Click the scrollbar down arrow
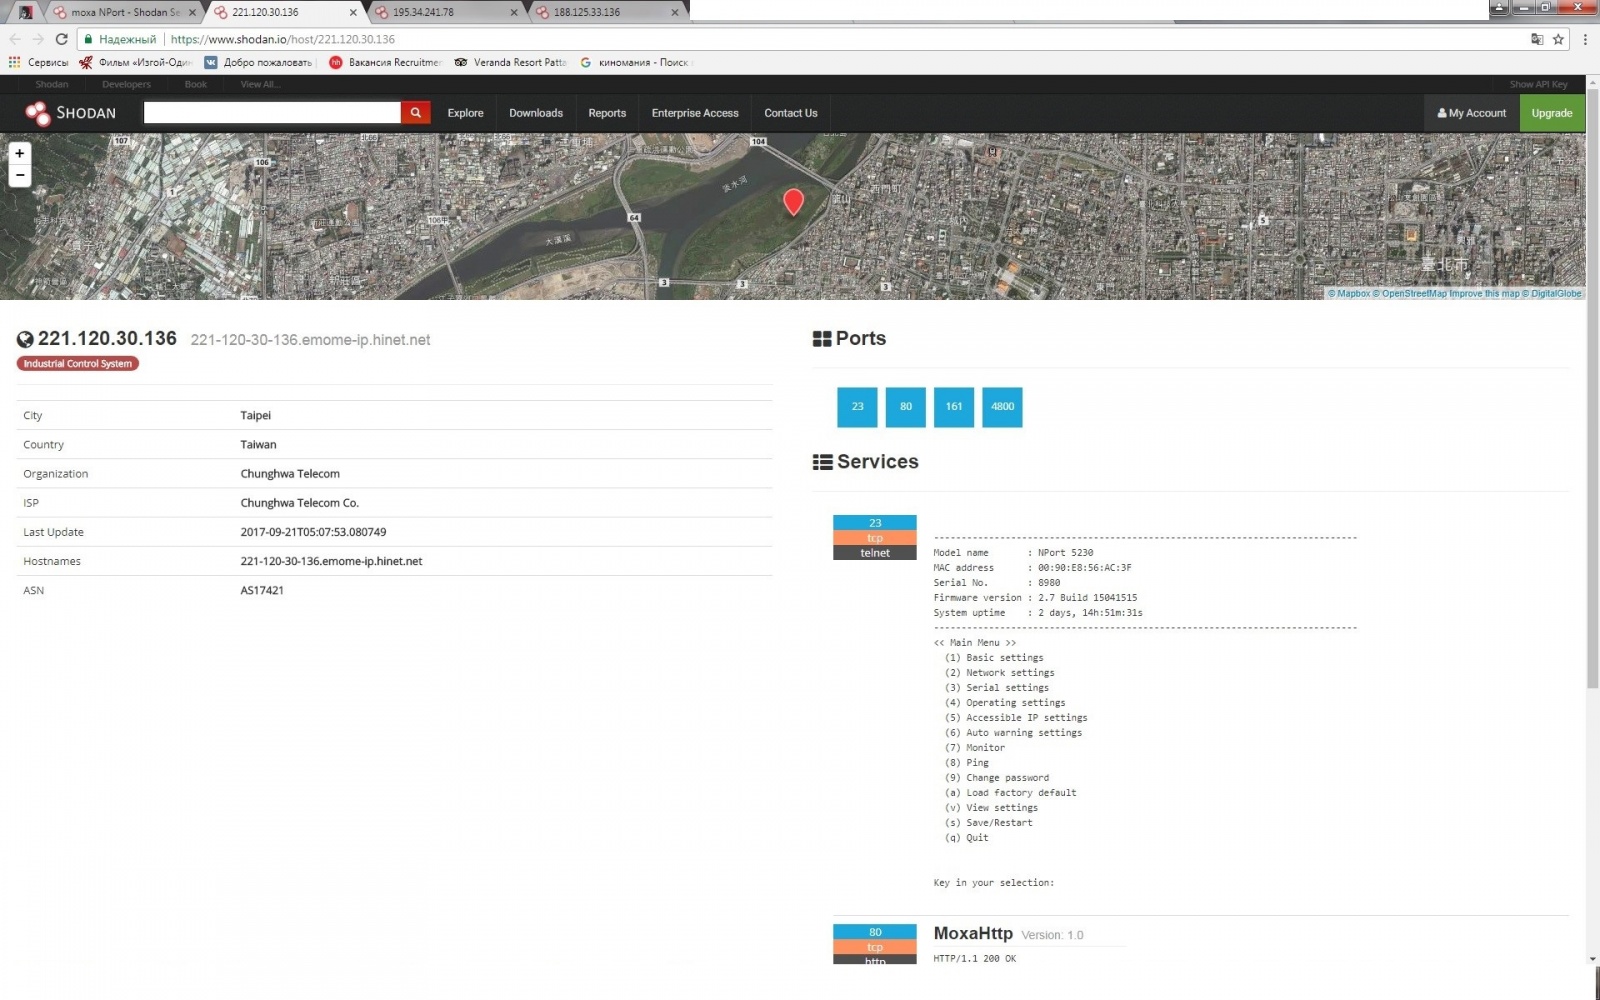The image size is (1600, 1000). (1592, 959)
